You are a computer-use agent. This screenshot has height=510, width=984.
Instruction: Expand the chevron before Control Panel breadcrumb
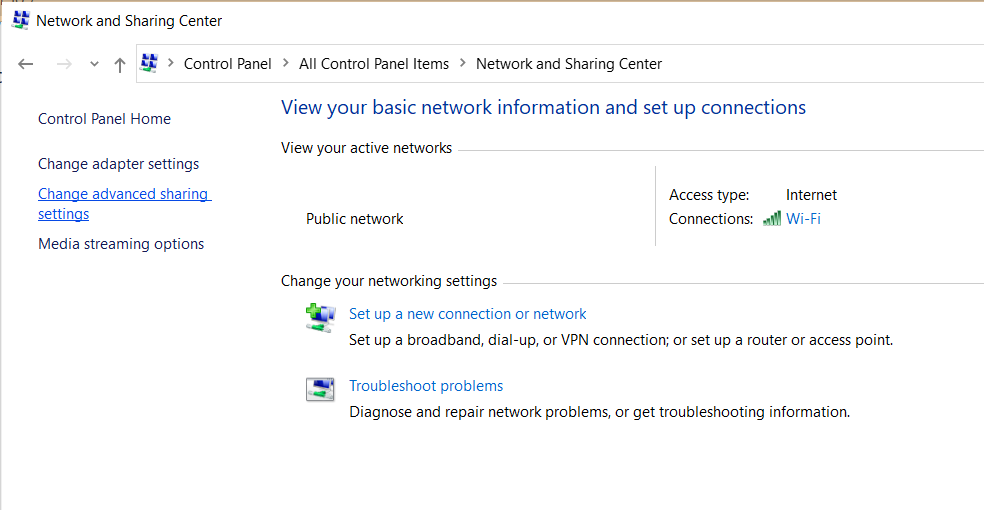pos(171,64)
